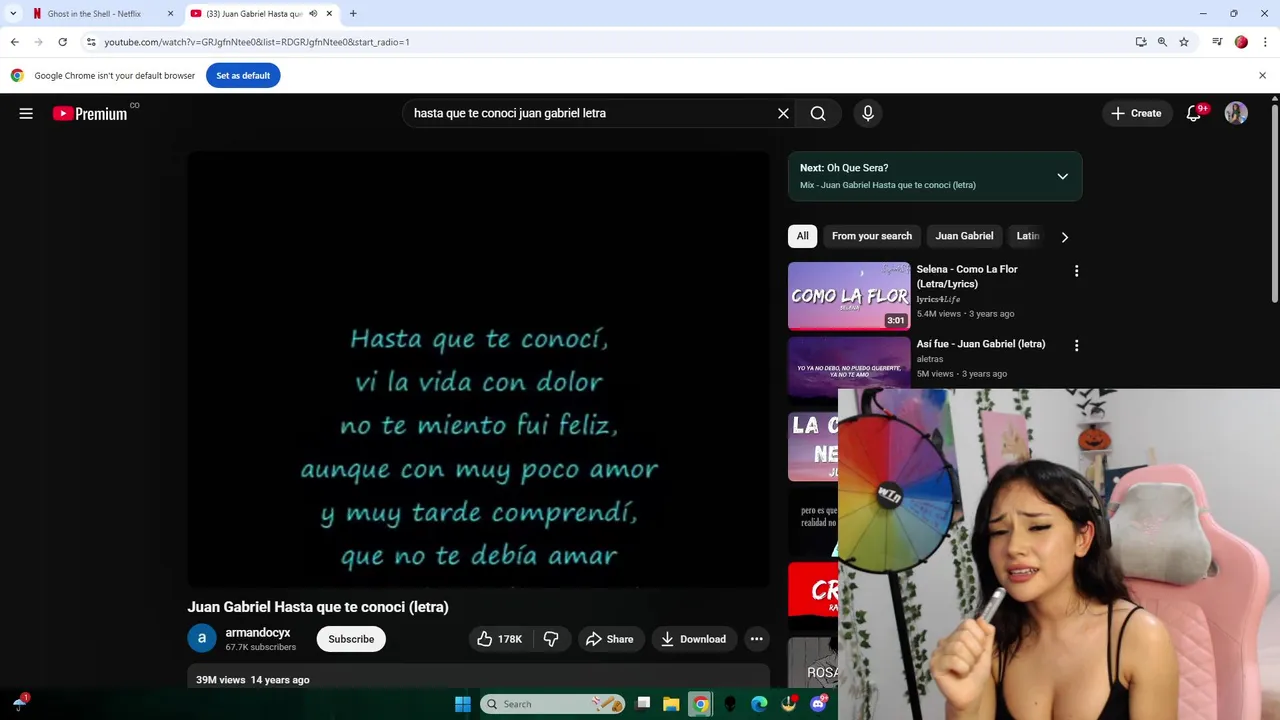1280x720 pixels.
Task: Open the YouTube account avatar menu
Action: pyautogui.click(x=1236, y=114)
